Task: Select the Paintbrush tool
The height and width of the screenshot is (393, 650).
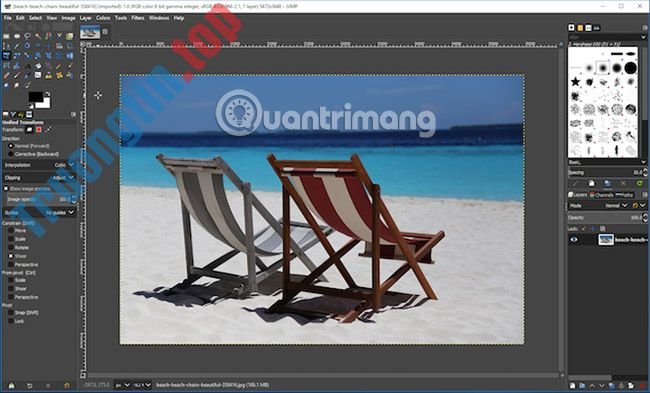Action: tap(69, 66)
